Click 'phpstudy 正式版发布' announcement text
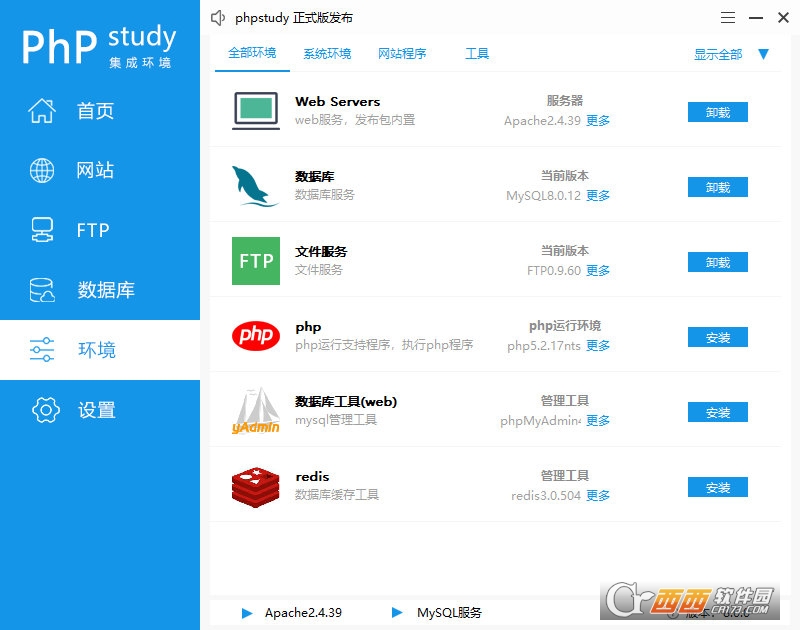This screenshot has width=800, height=630. coord(294,18)
